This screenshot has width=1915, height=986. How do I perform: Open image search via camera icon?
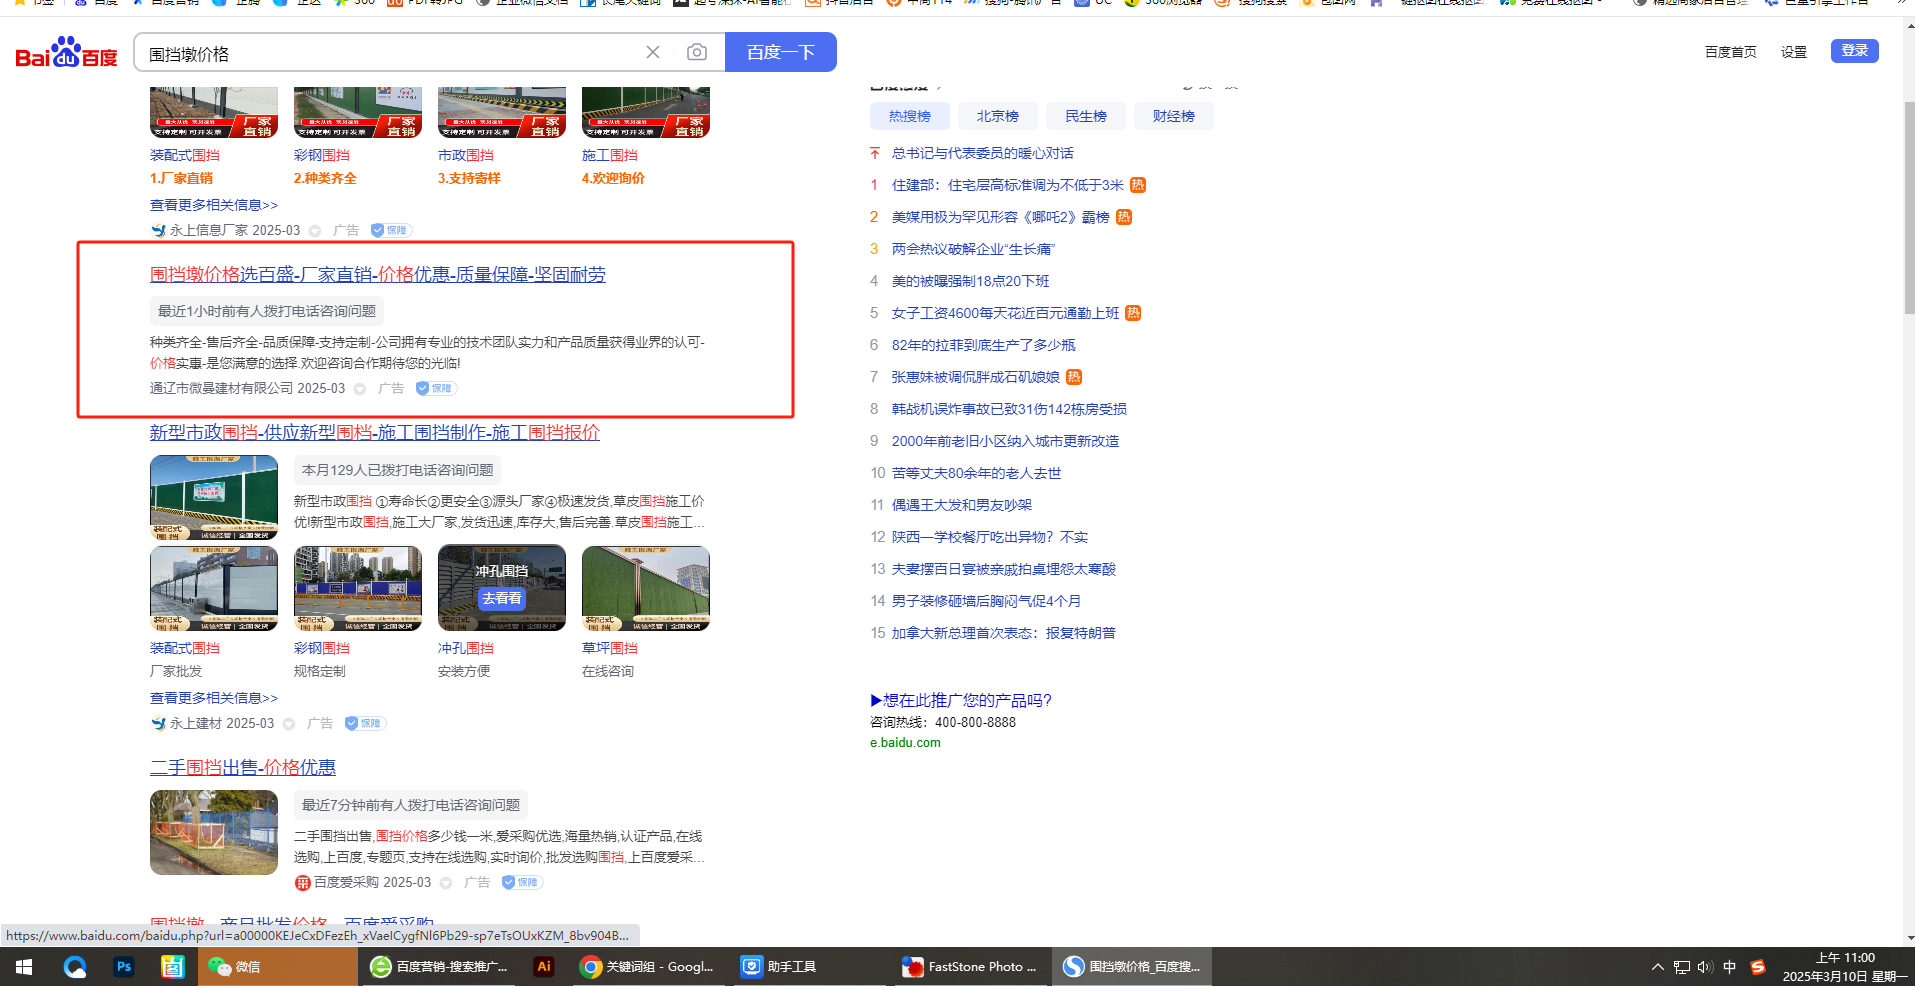point(697,52)
